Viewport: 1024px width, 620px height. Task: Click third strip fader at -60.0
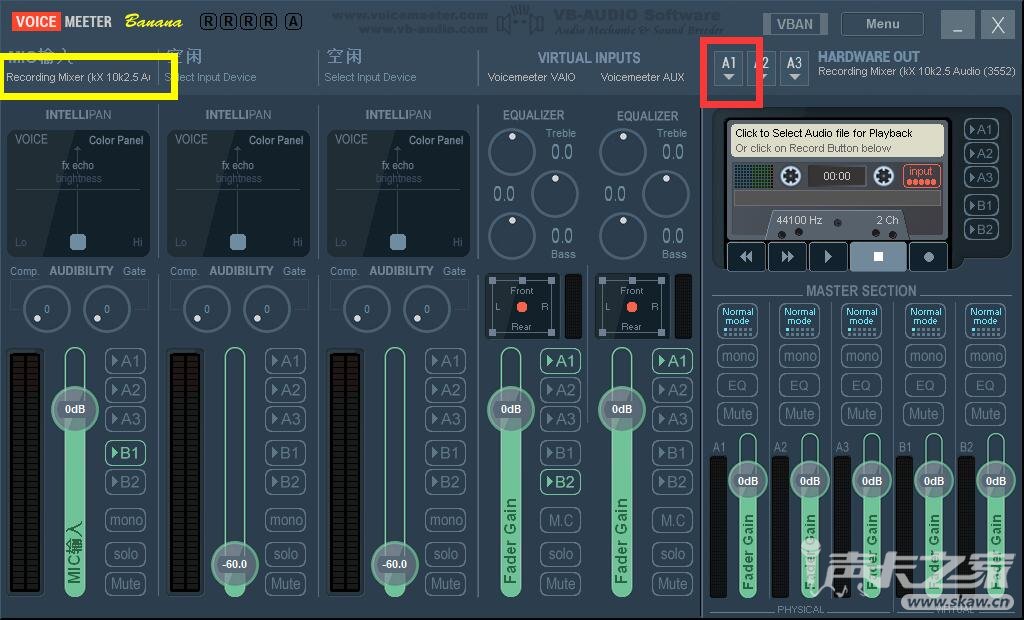[394, 564]
